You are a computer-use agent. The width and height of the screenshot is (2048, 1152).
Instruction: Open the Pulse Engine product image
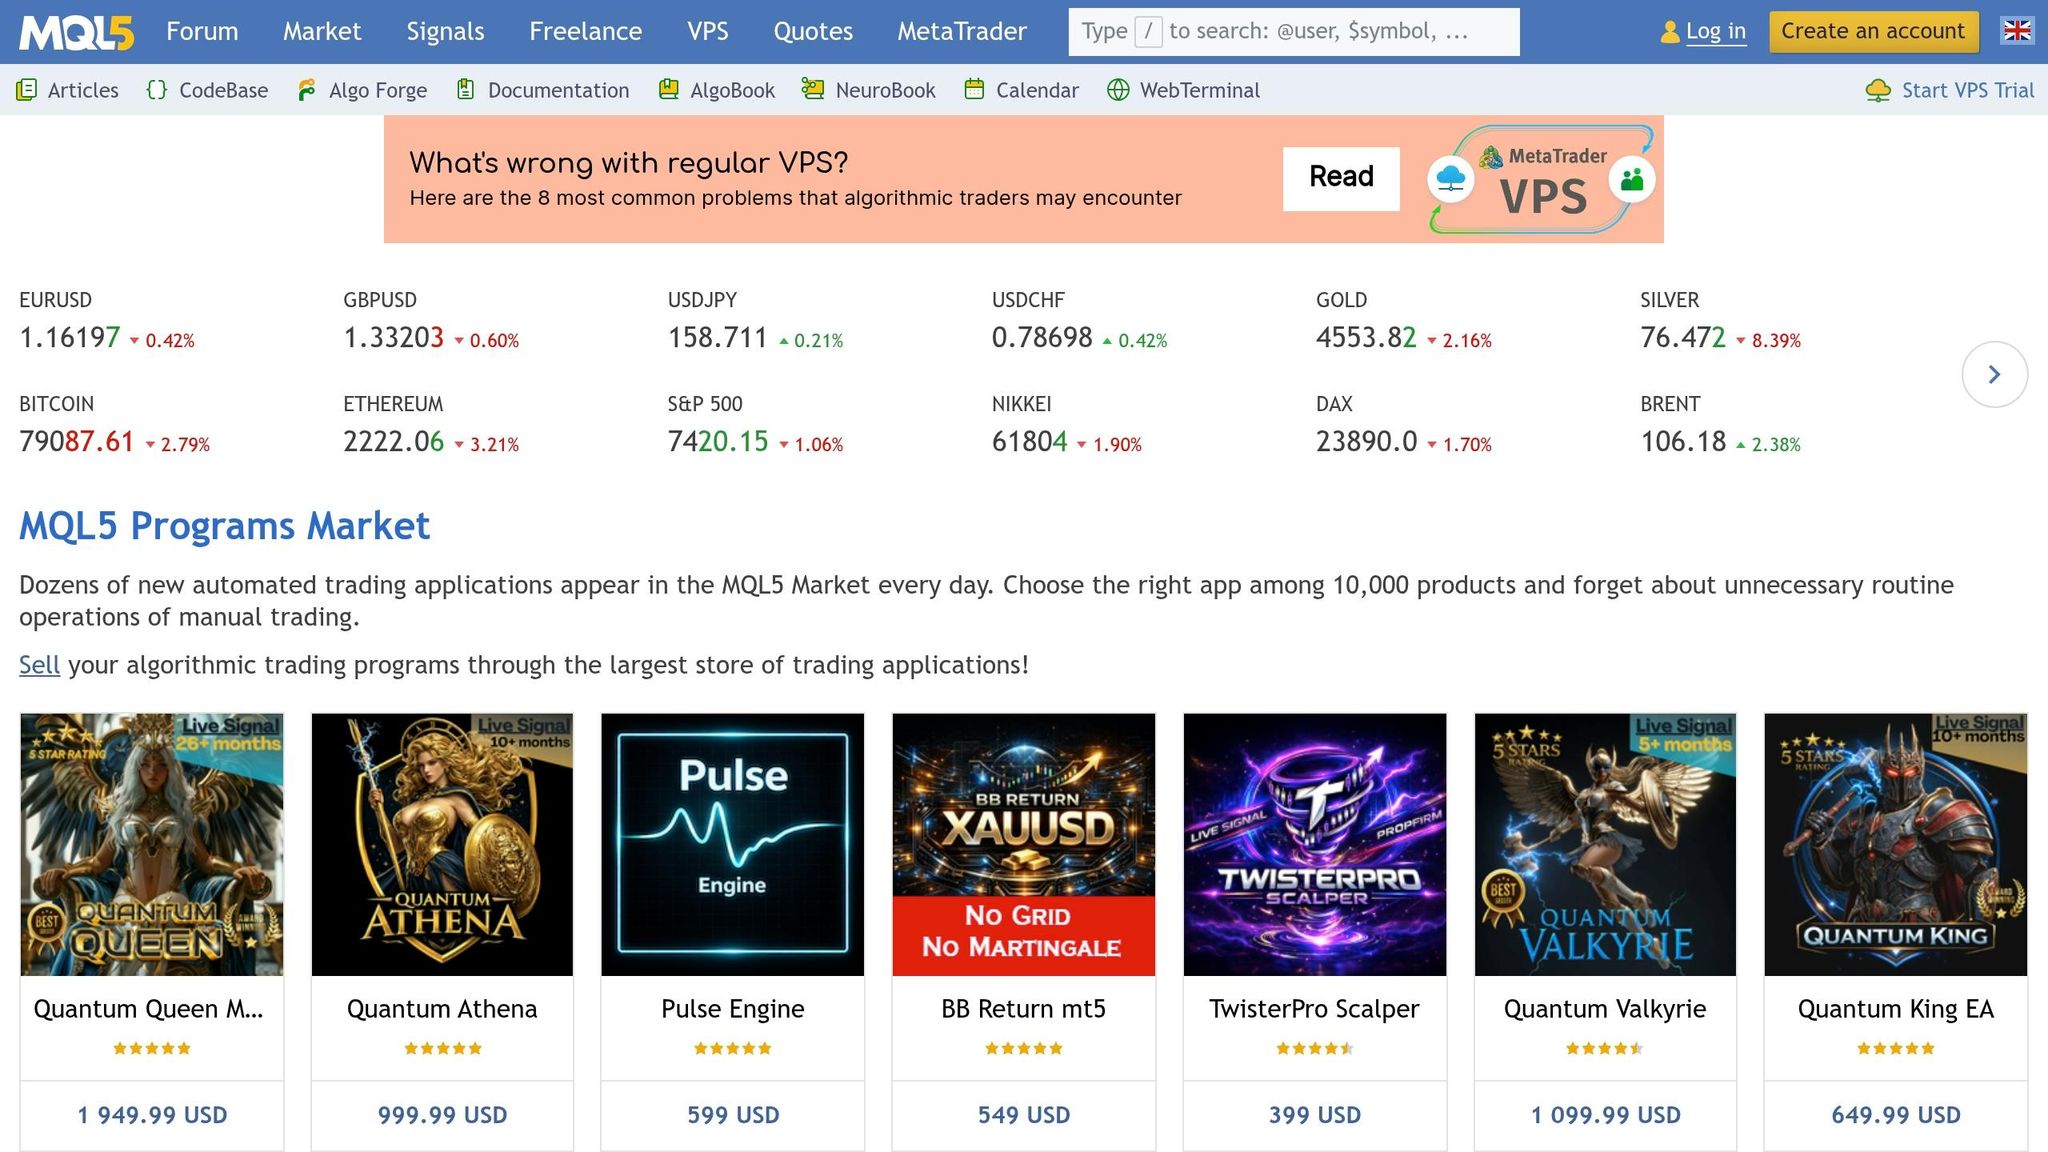tap(733, 845)
